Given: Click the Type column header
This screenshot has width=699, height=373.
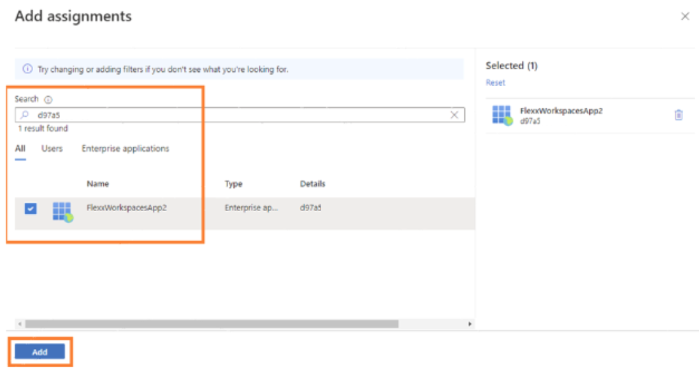Looking at the screenshot, I should (x=234, y=184).
